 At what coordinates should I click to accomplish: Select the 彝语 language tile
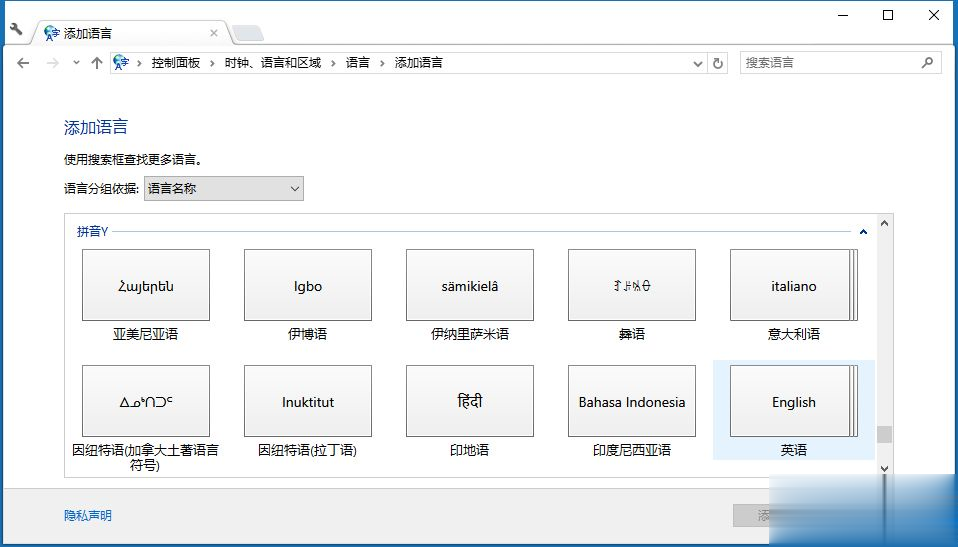click(x=632, y=285)
